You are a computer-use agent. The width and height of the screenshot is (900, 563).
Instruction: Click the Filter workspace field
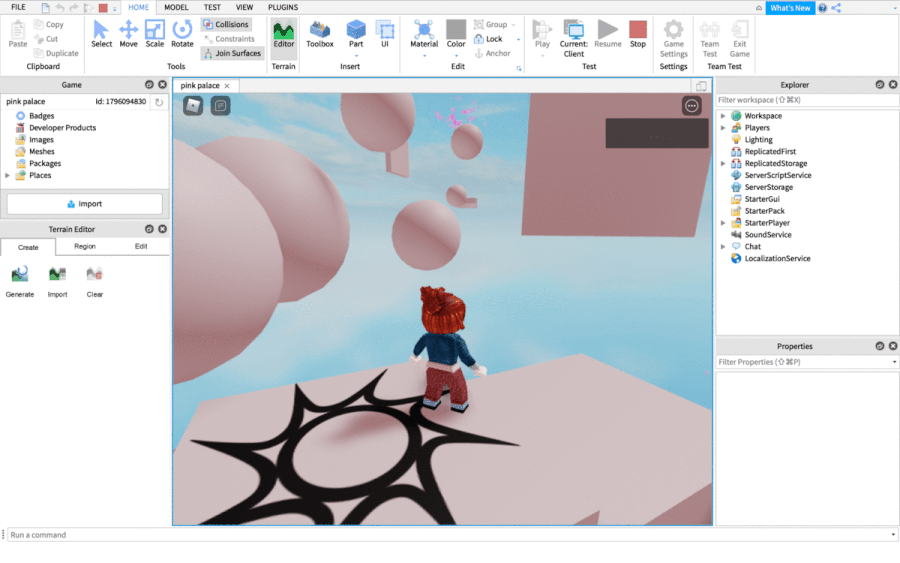pos(807,100)
